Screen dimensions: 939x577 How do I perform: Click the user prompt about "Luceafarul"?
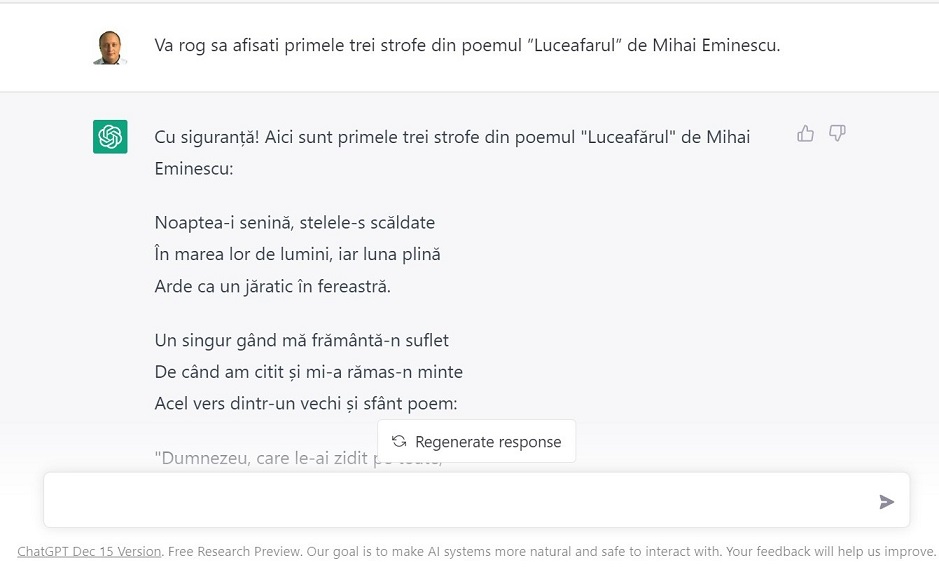[x=467, y=45]
